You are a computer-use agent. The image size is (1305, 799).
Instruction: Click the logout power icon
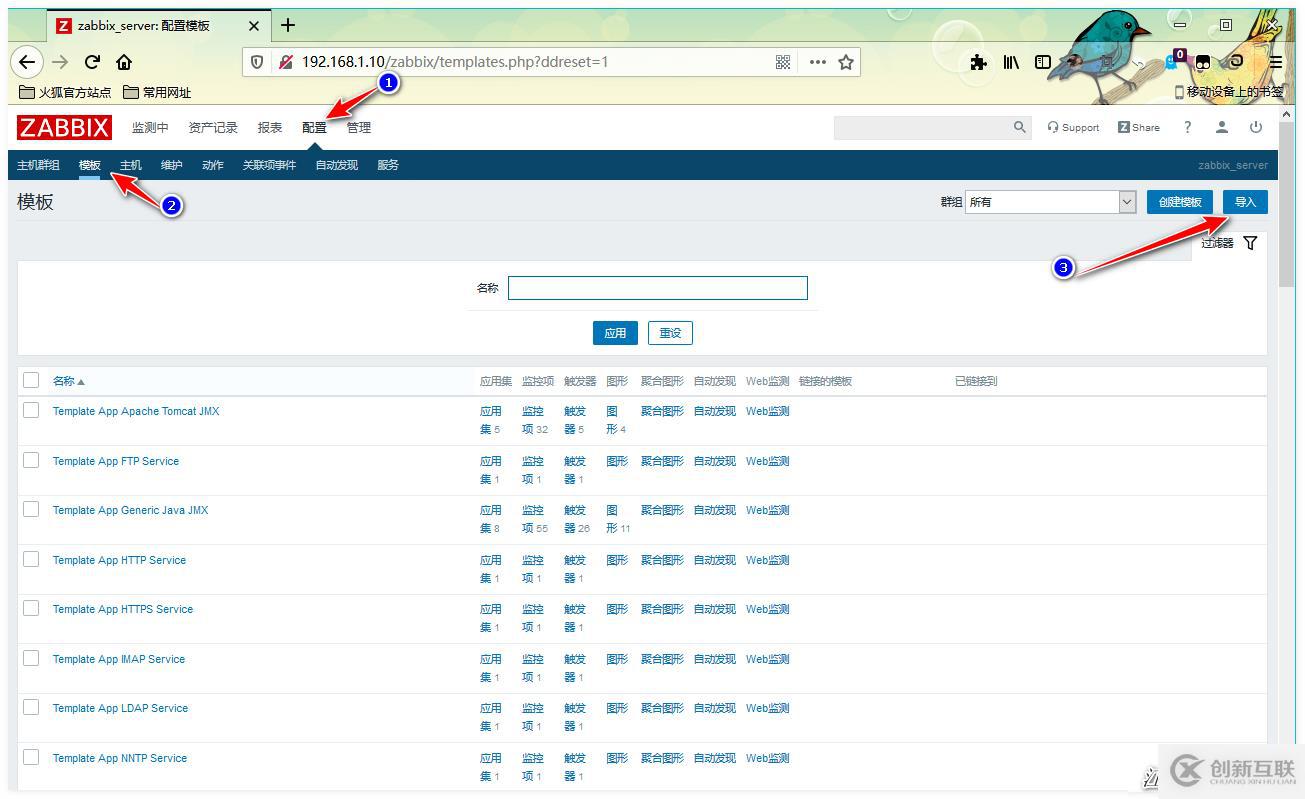1256,127
